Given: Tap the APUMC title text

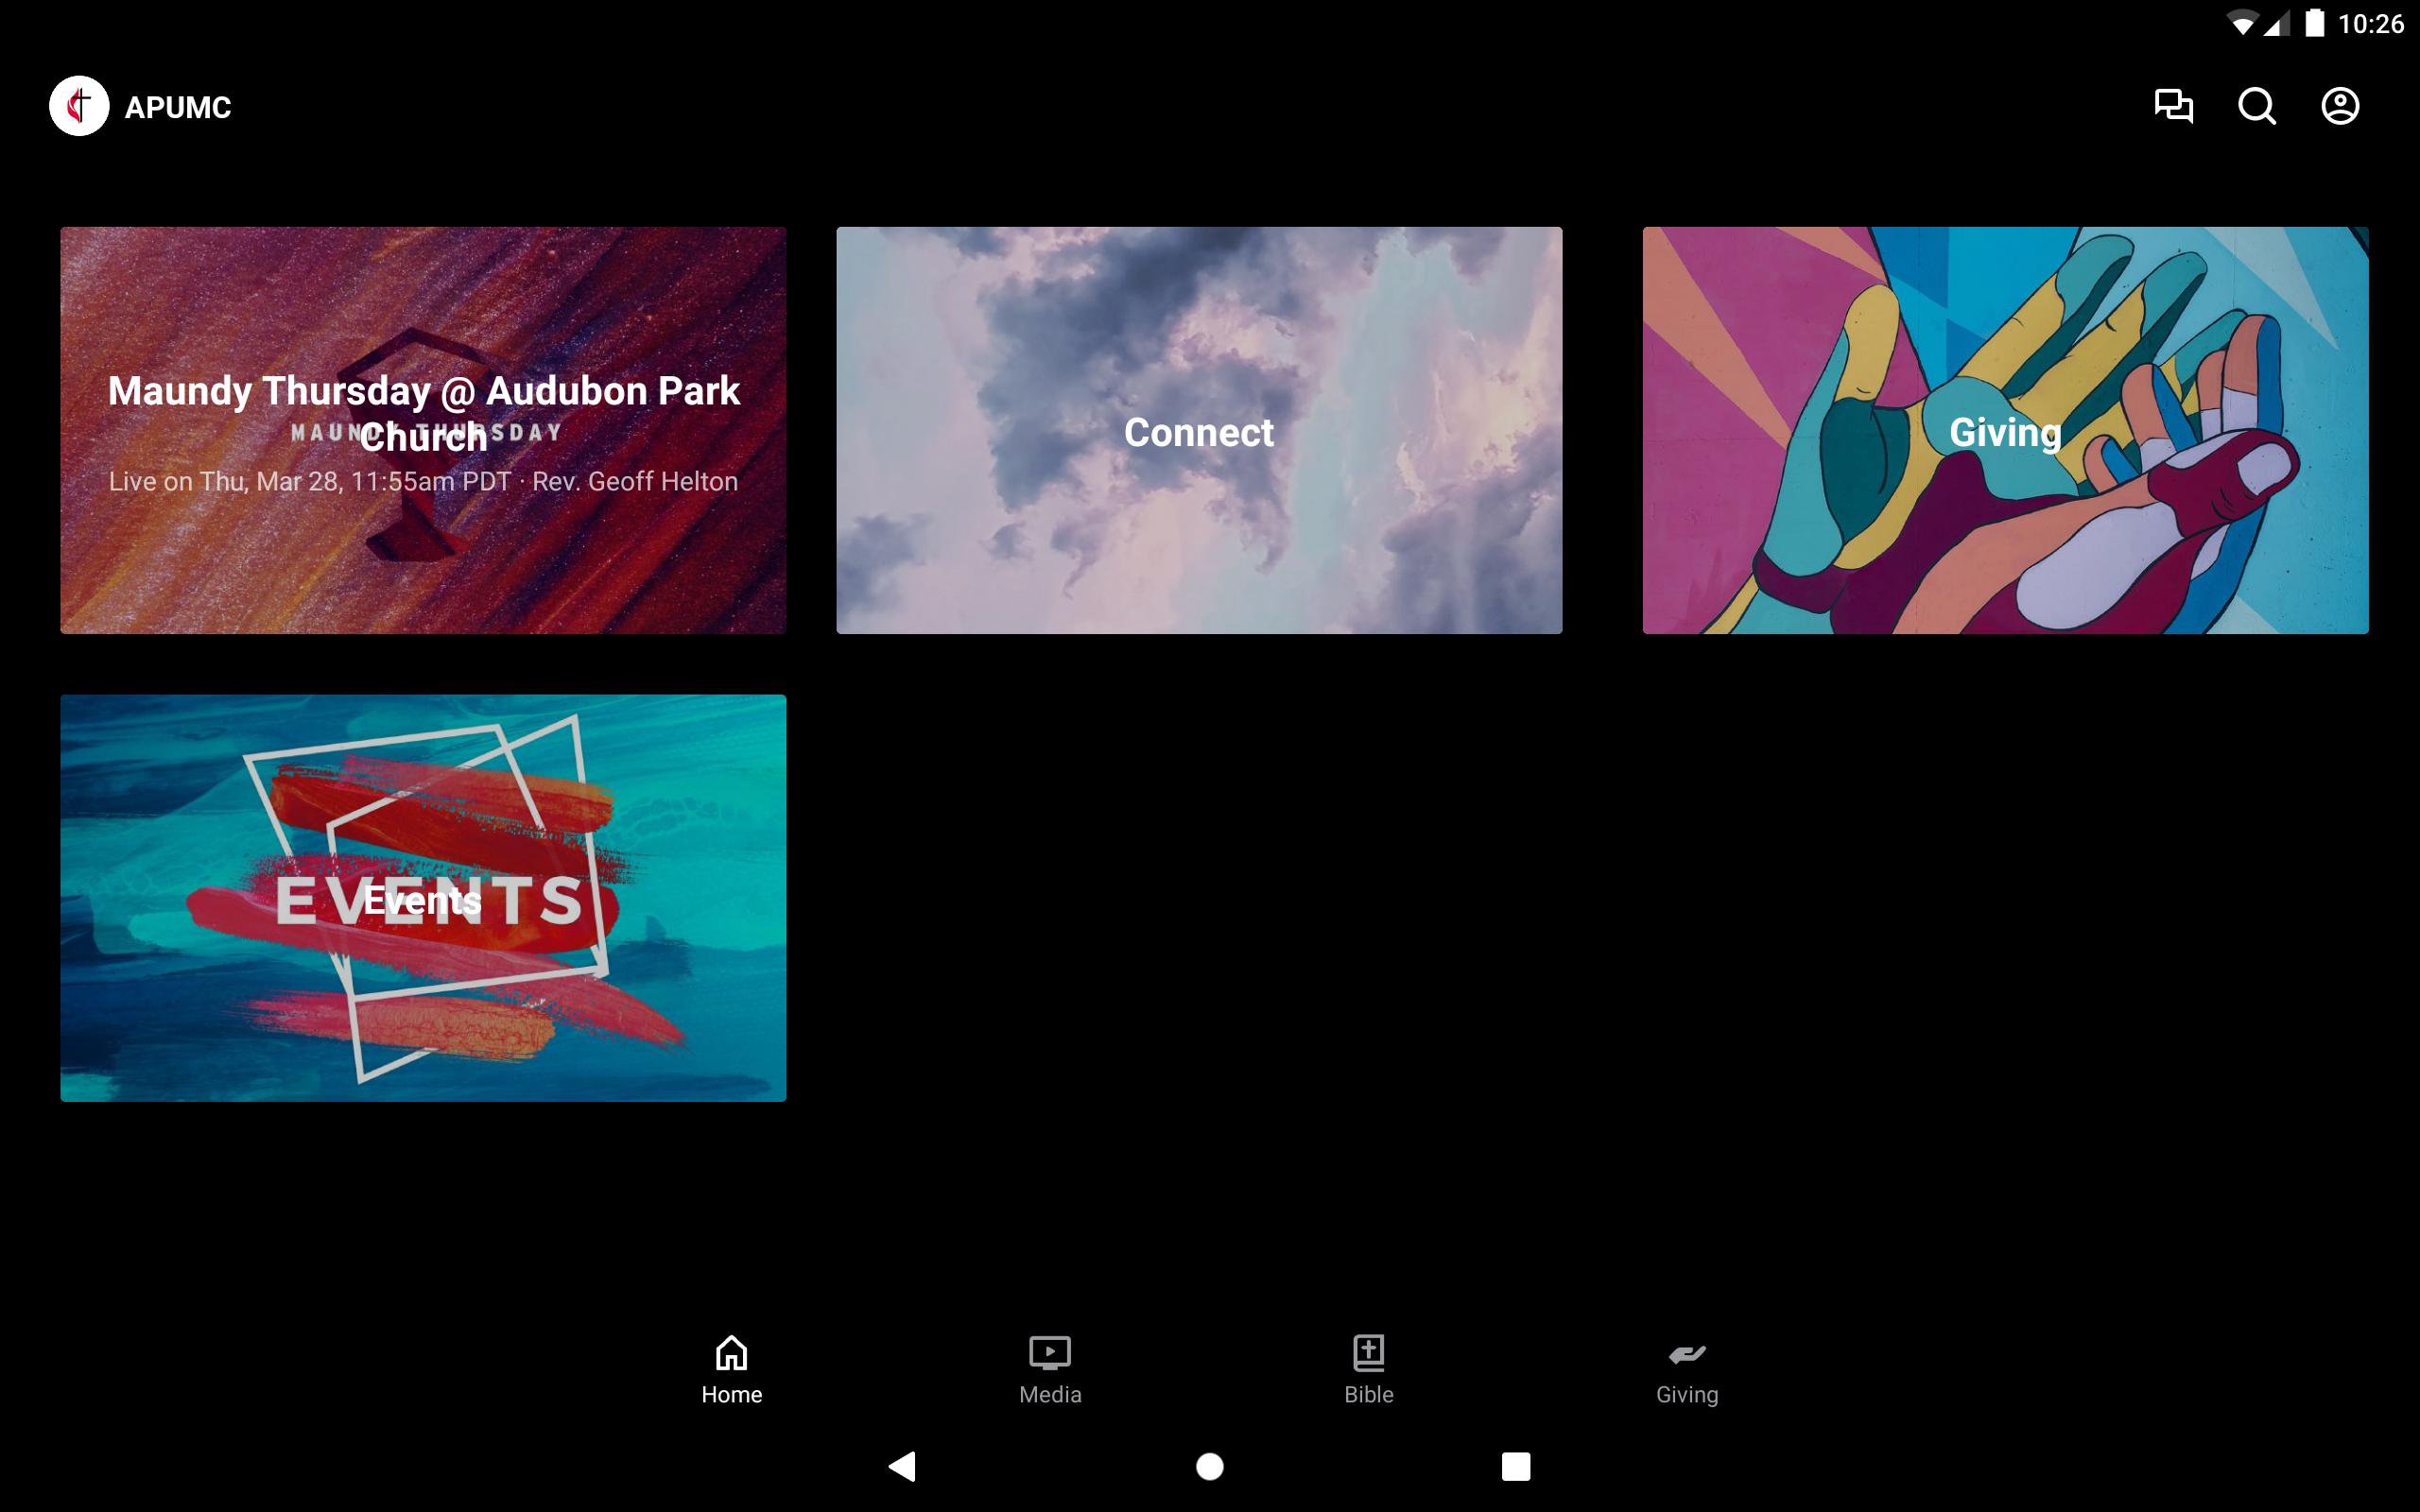Looking at the screenshot, I should tap(178, 107).
